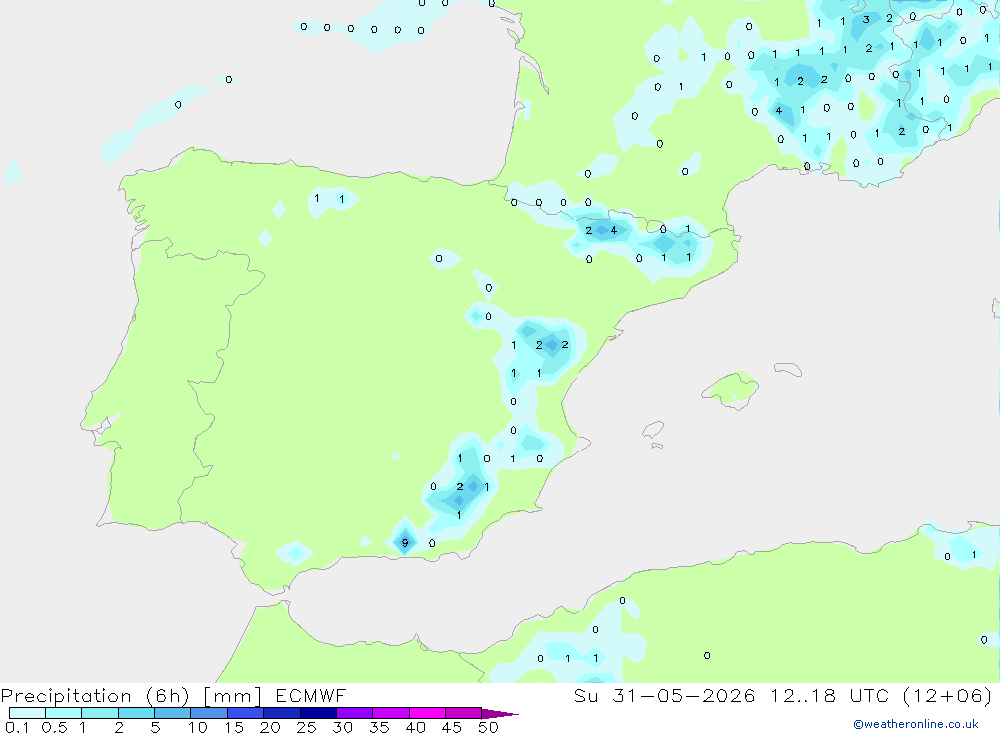Image resolution: width=1000 pixels, height=733 pixels.
Task: Click the legend value '25'
Action: point(307,727)
